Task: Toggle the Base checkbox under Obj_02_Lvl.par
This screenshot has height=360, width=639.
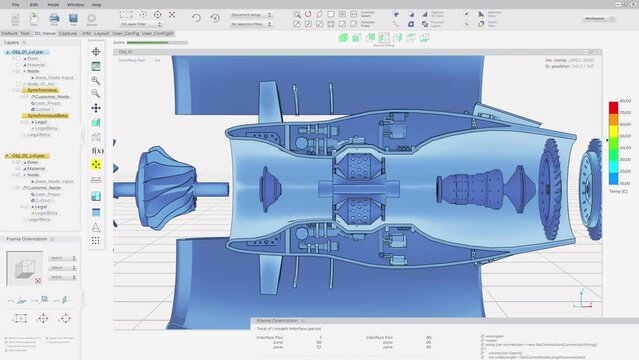Action: 18,162
